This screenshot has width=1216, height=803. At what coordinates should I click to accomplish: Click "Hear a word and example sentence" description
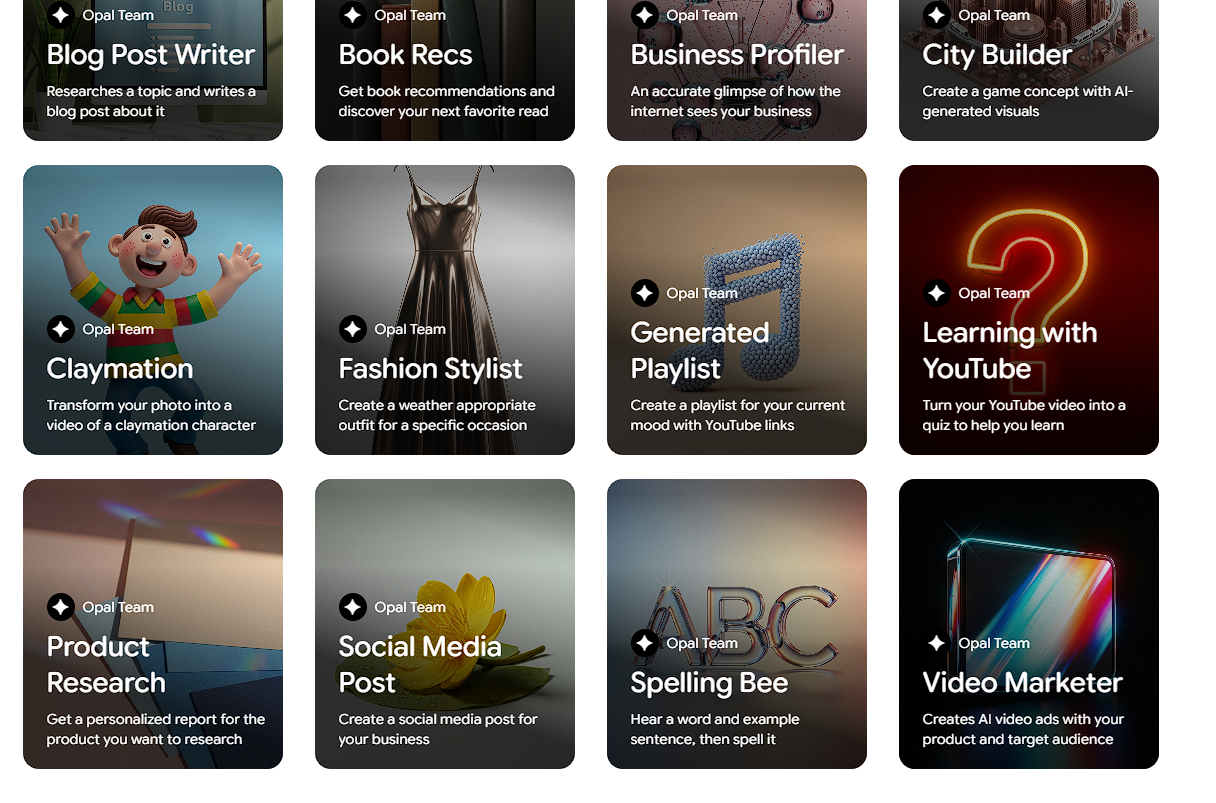point(715,729)
